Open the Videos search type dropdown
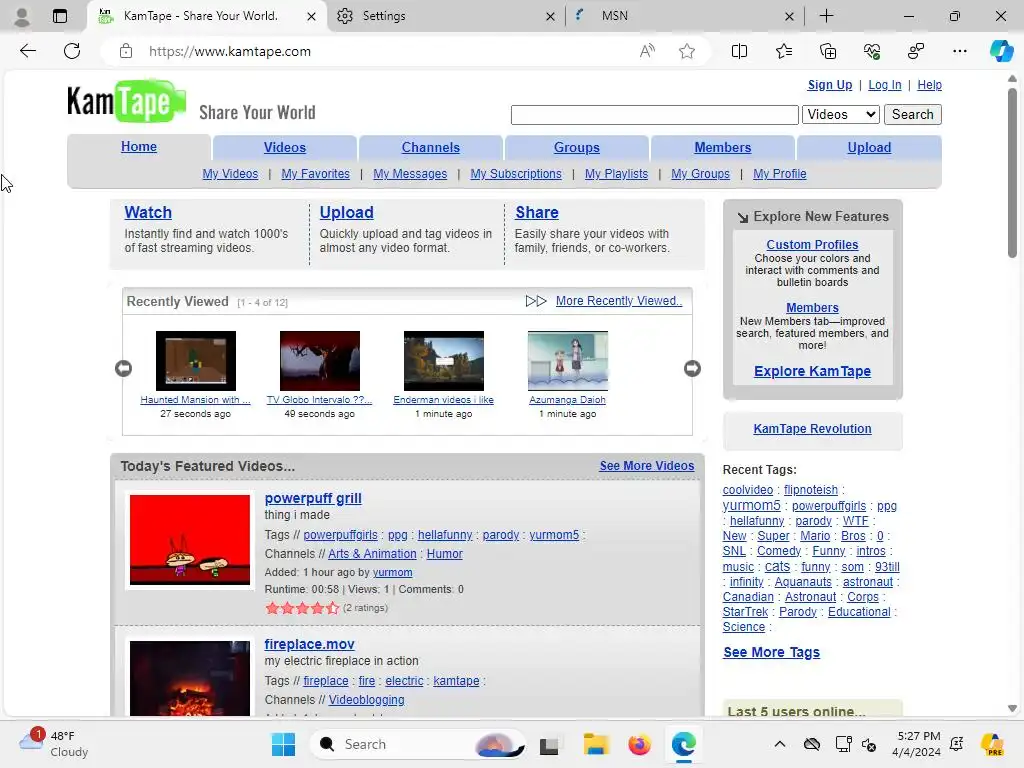Screen dimensions: 1024x768 (840, 114)
